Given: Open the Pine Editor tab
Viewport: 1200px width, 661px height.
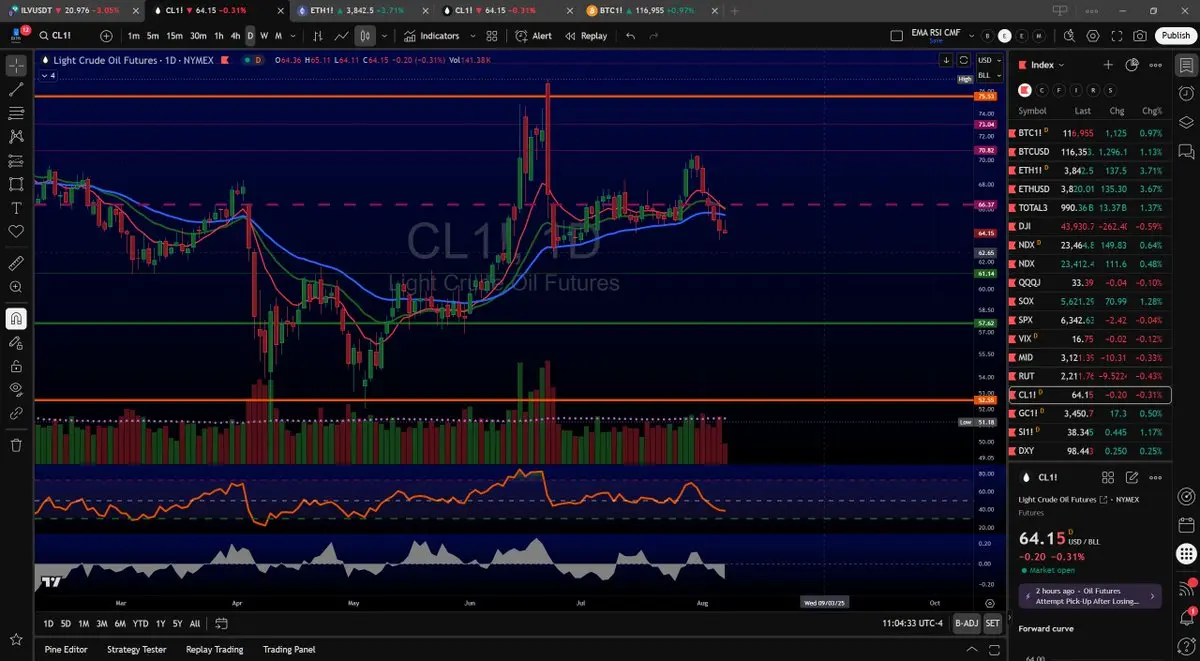Looking at the screenshot, I should click(66, 649).
